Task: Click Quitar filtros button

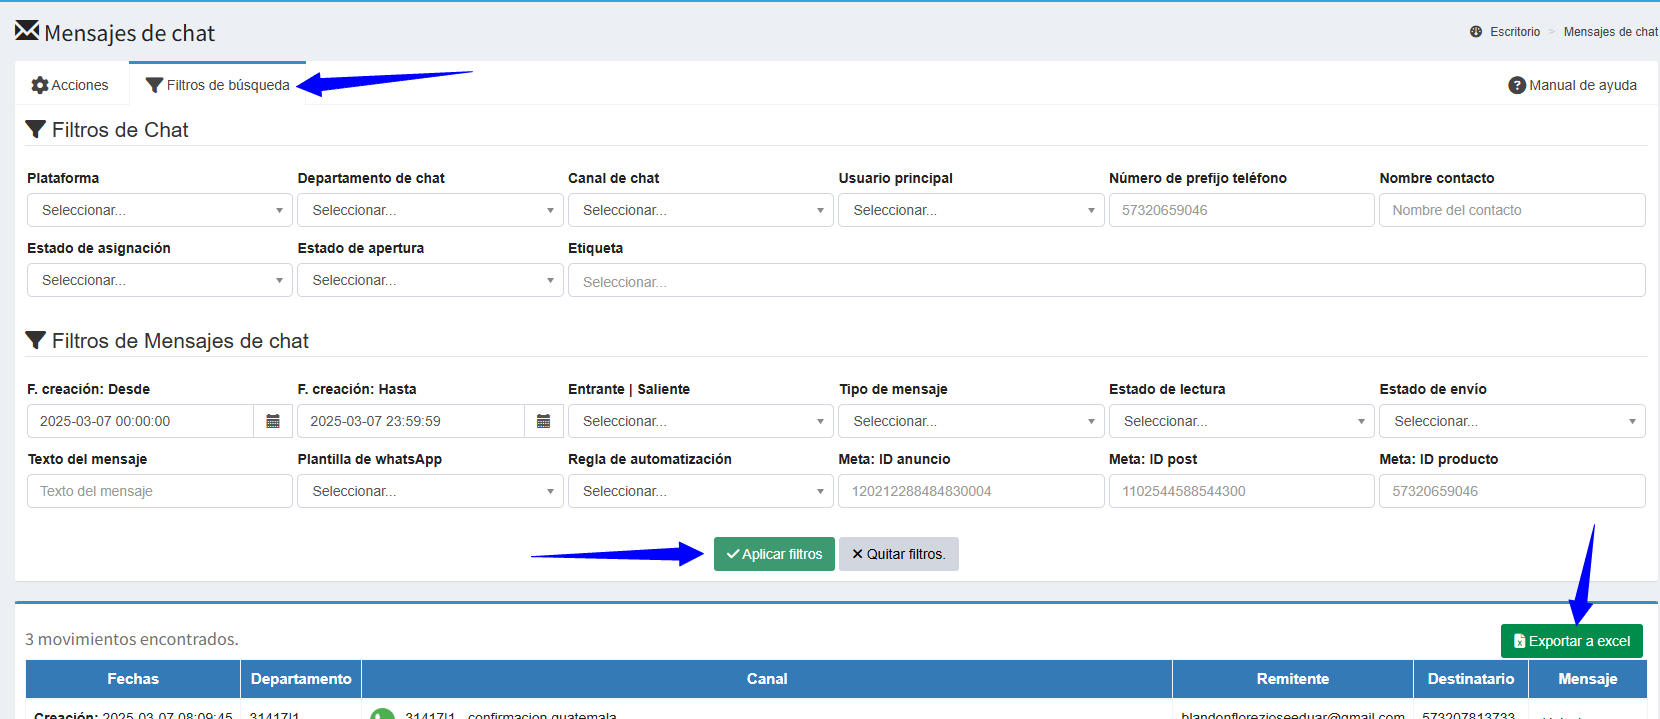Action: tap(899, 554)
